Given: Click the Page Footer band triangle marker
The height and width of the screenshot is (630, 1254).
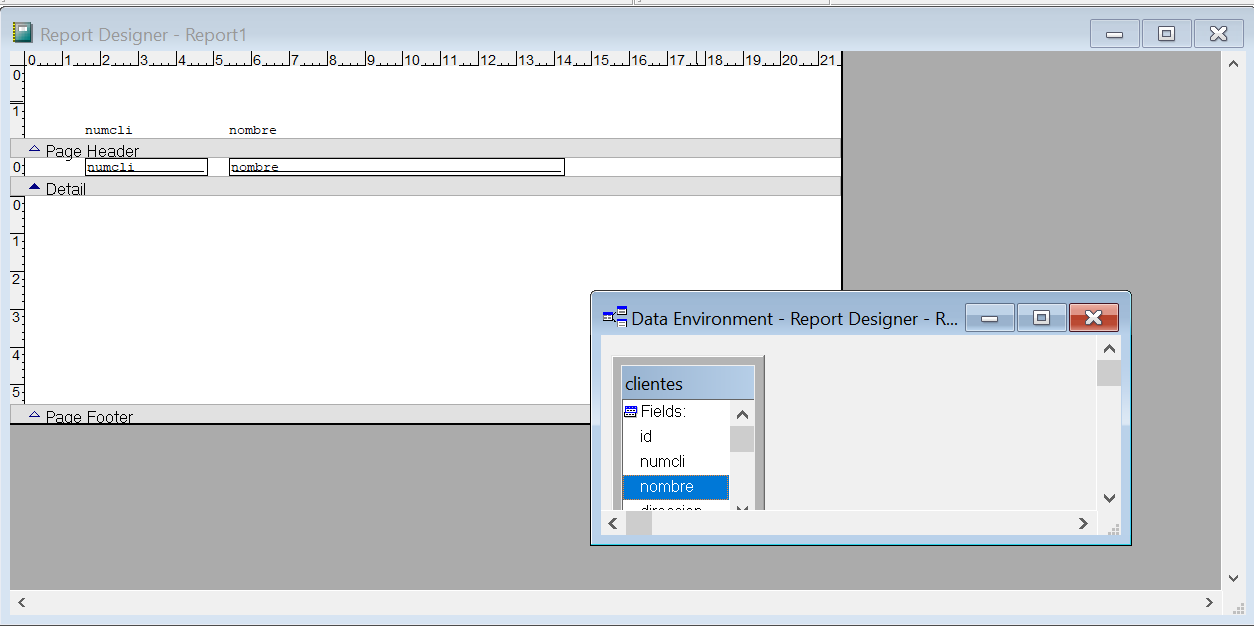Looking at the screenshot, I should tap(34, 415).
